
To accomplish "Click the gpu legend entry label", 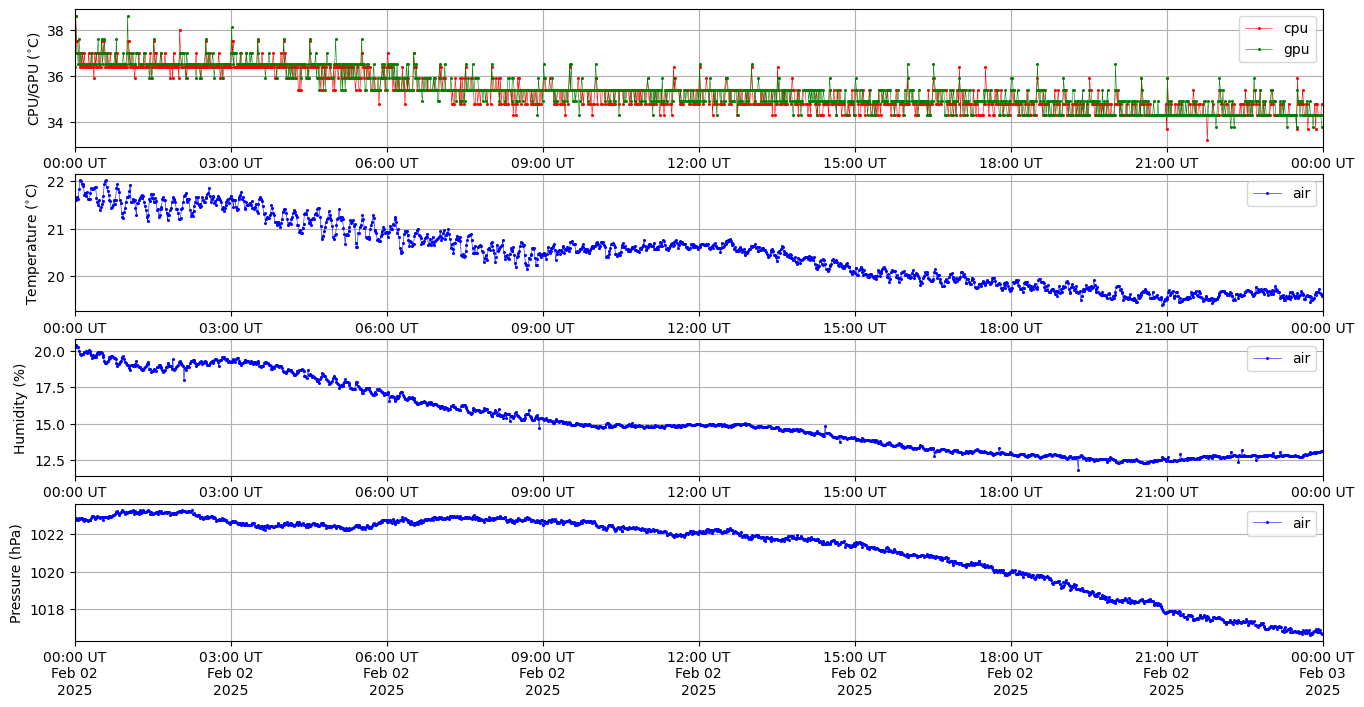I will pos(1296,48).
